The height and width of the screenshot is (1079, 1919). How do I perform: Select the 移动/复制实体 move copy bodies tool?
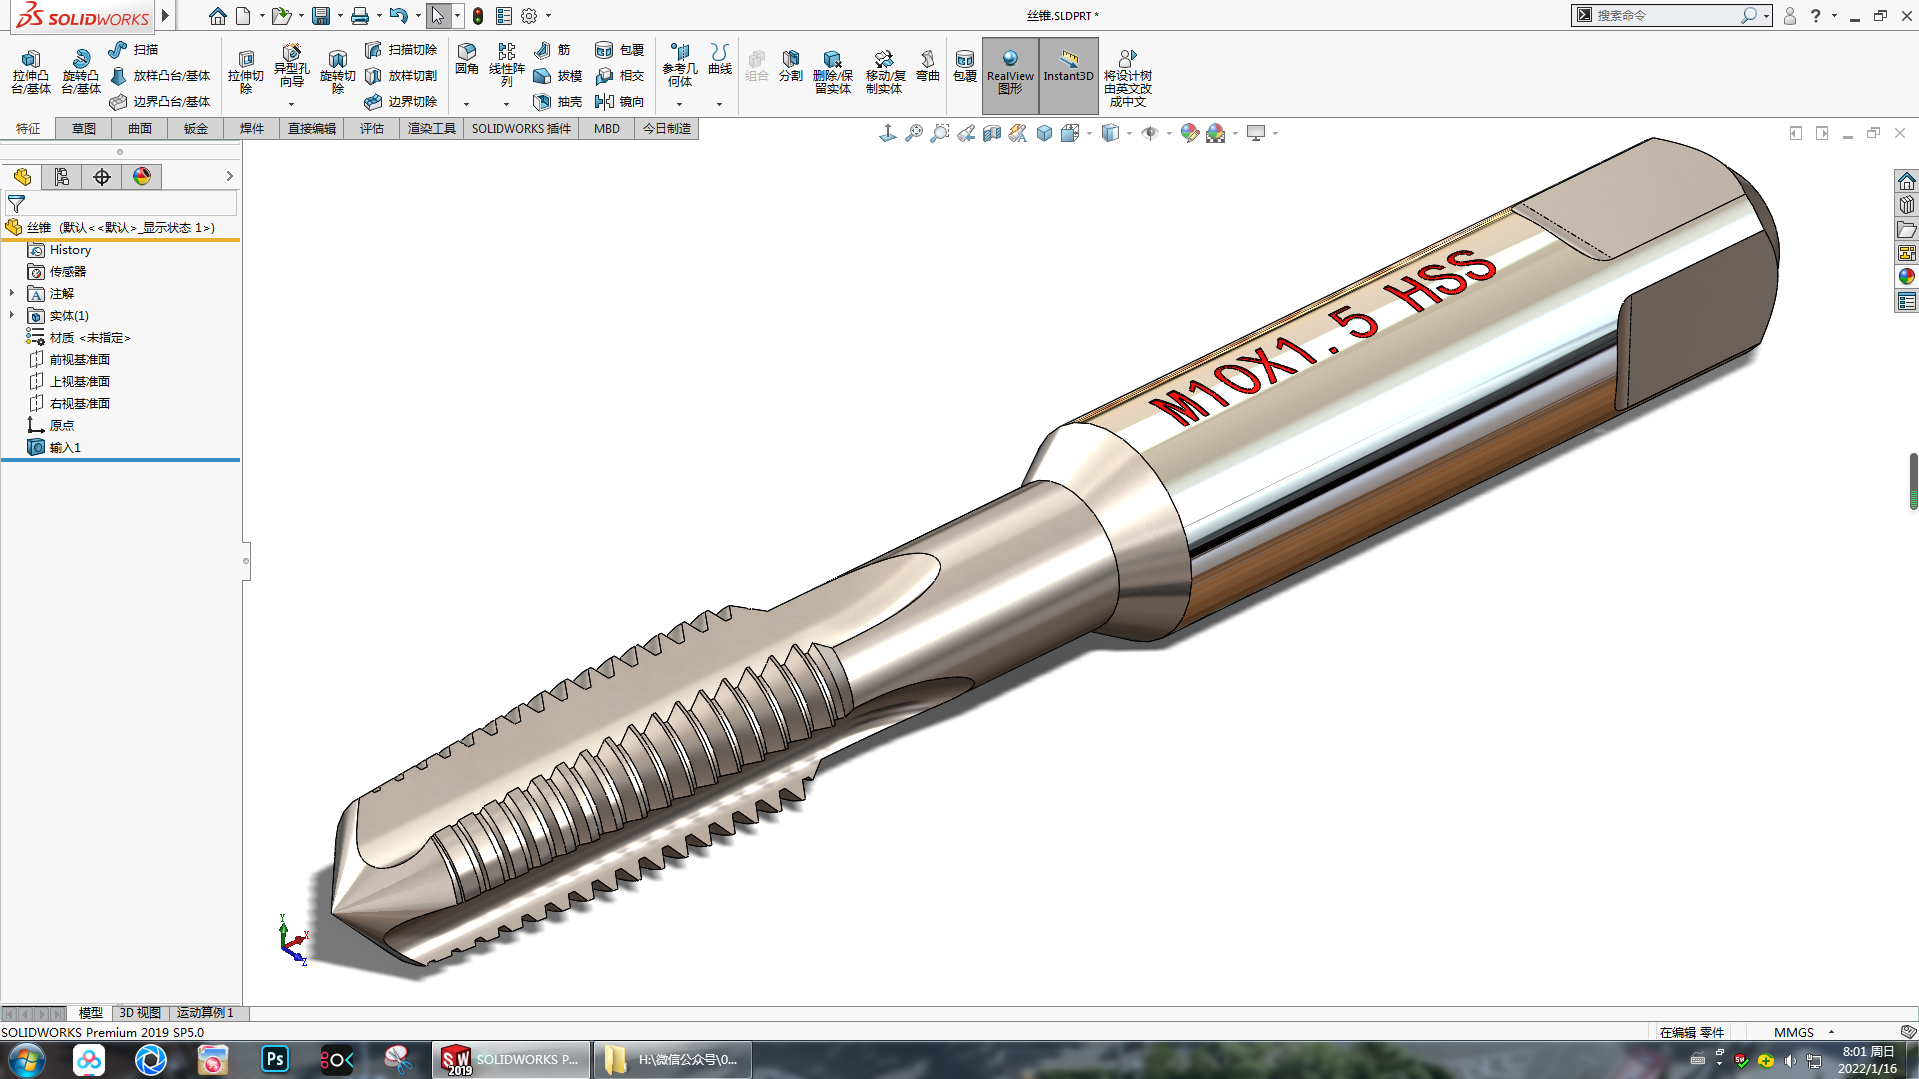[885, 72]
